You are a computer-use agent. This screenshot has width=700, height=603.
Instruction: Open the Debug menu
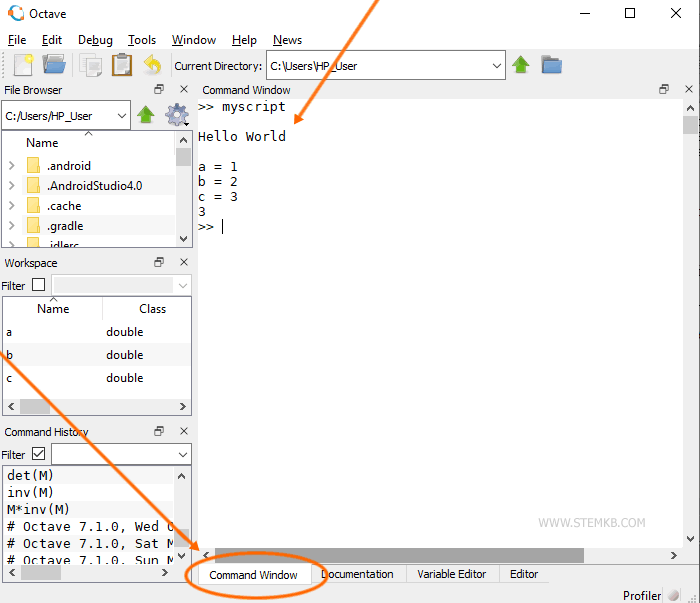(x=95, y=40)
